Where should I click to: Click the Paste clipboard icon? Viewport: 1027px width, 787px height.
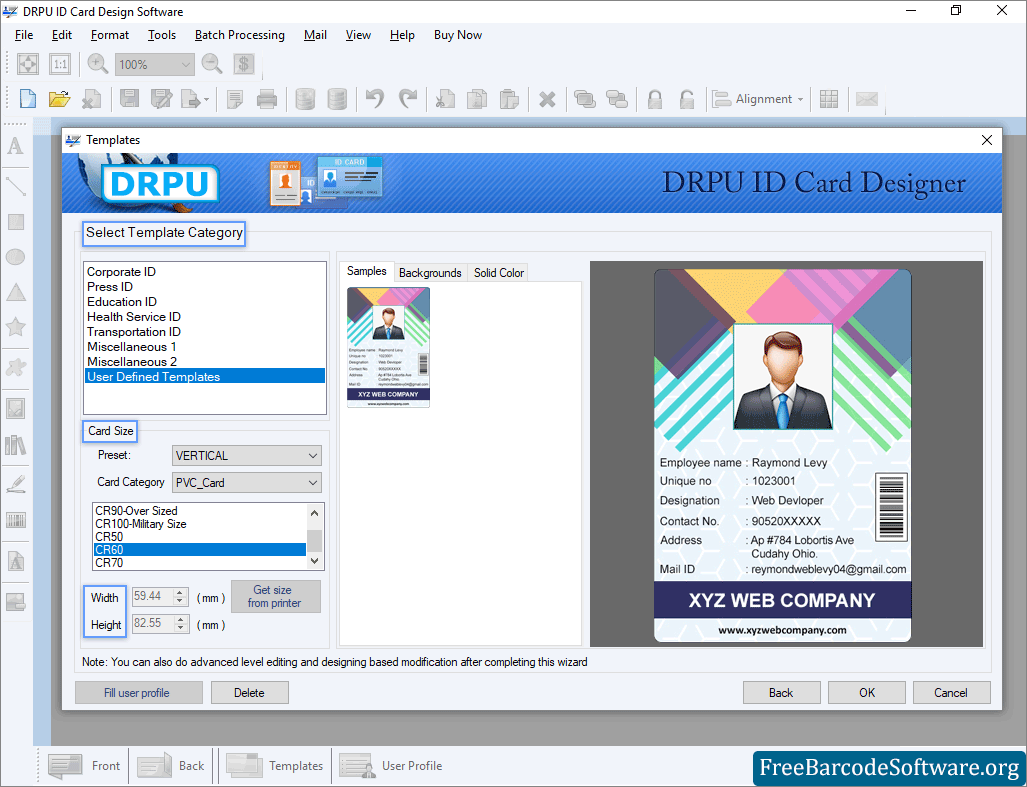coord(509,99)
